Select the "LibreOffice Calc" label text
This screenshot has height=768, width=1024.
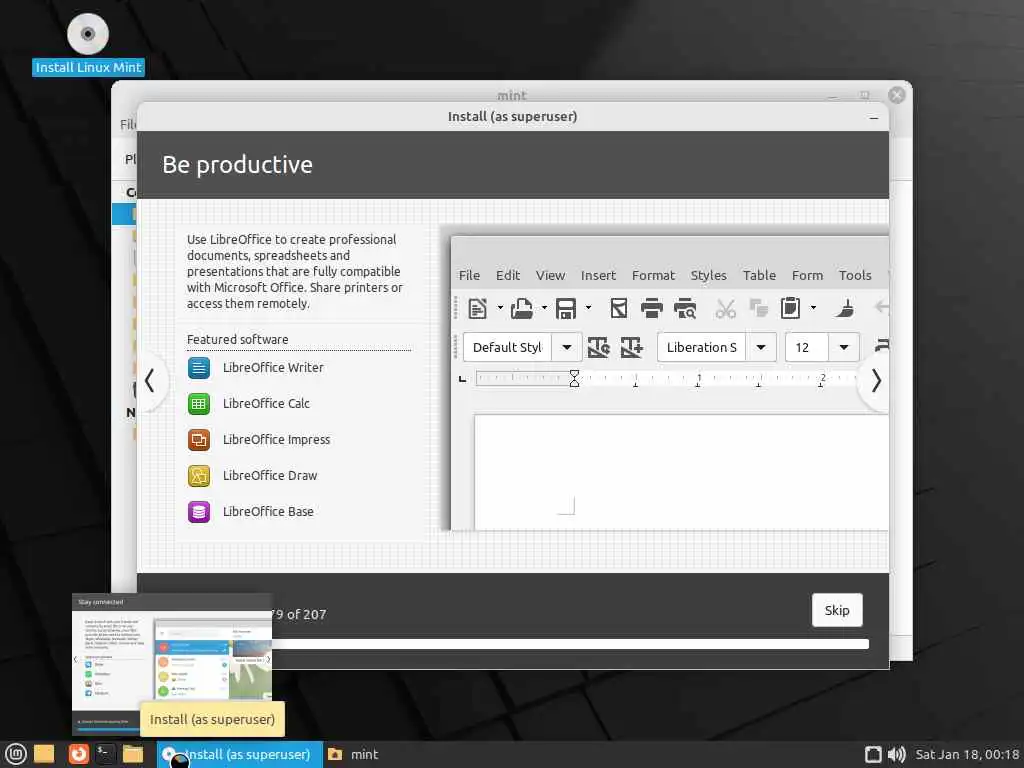(266, 404)
